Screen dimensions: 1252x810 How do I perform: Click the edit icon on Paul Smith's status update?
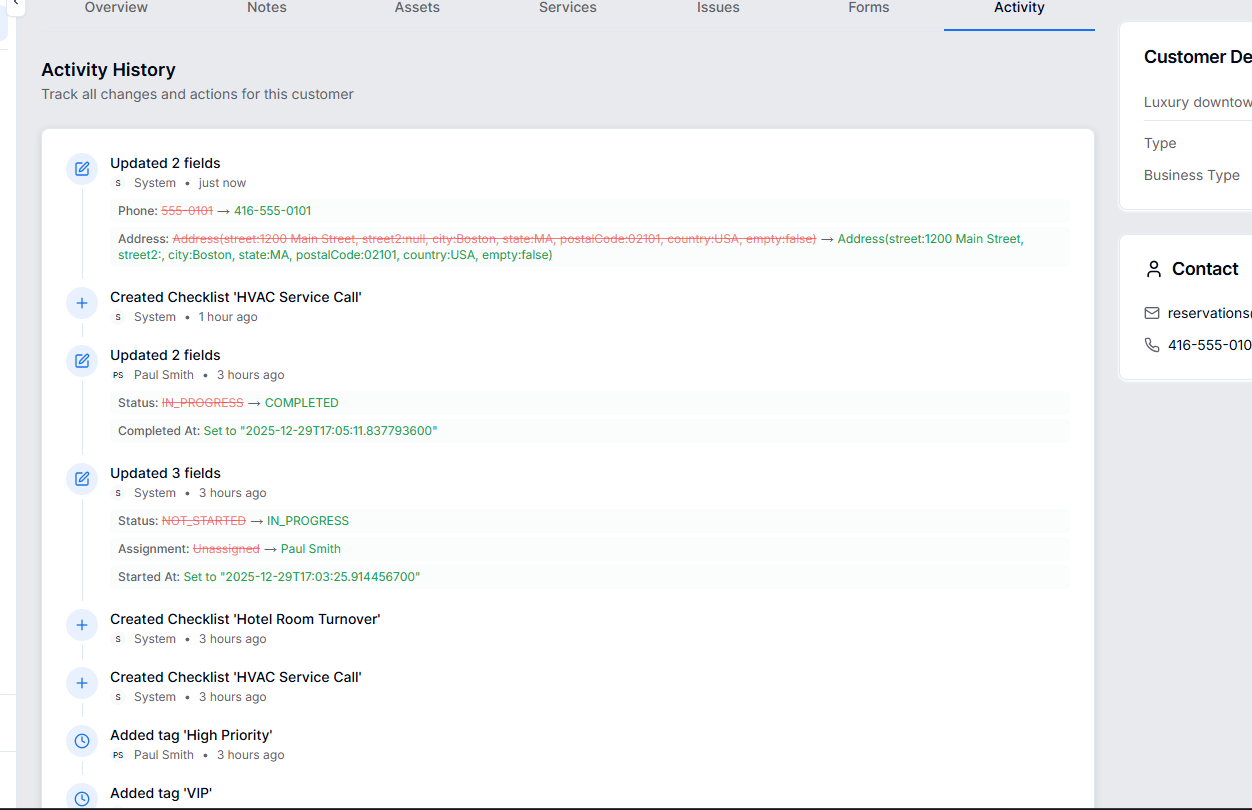(82, 361)
